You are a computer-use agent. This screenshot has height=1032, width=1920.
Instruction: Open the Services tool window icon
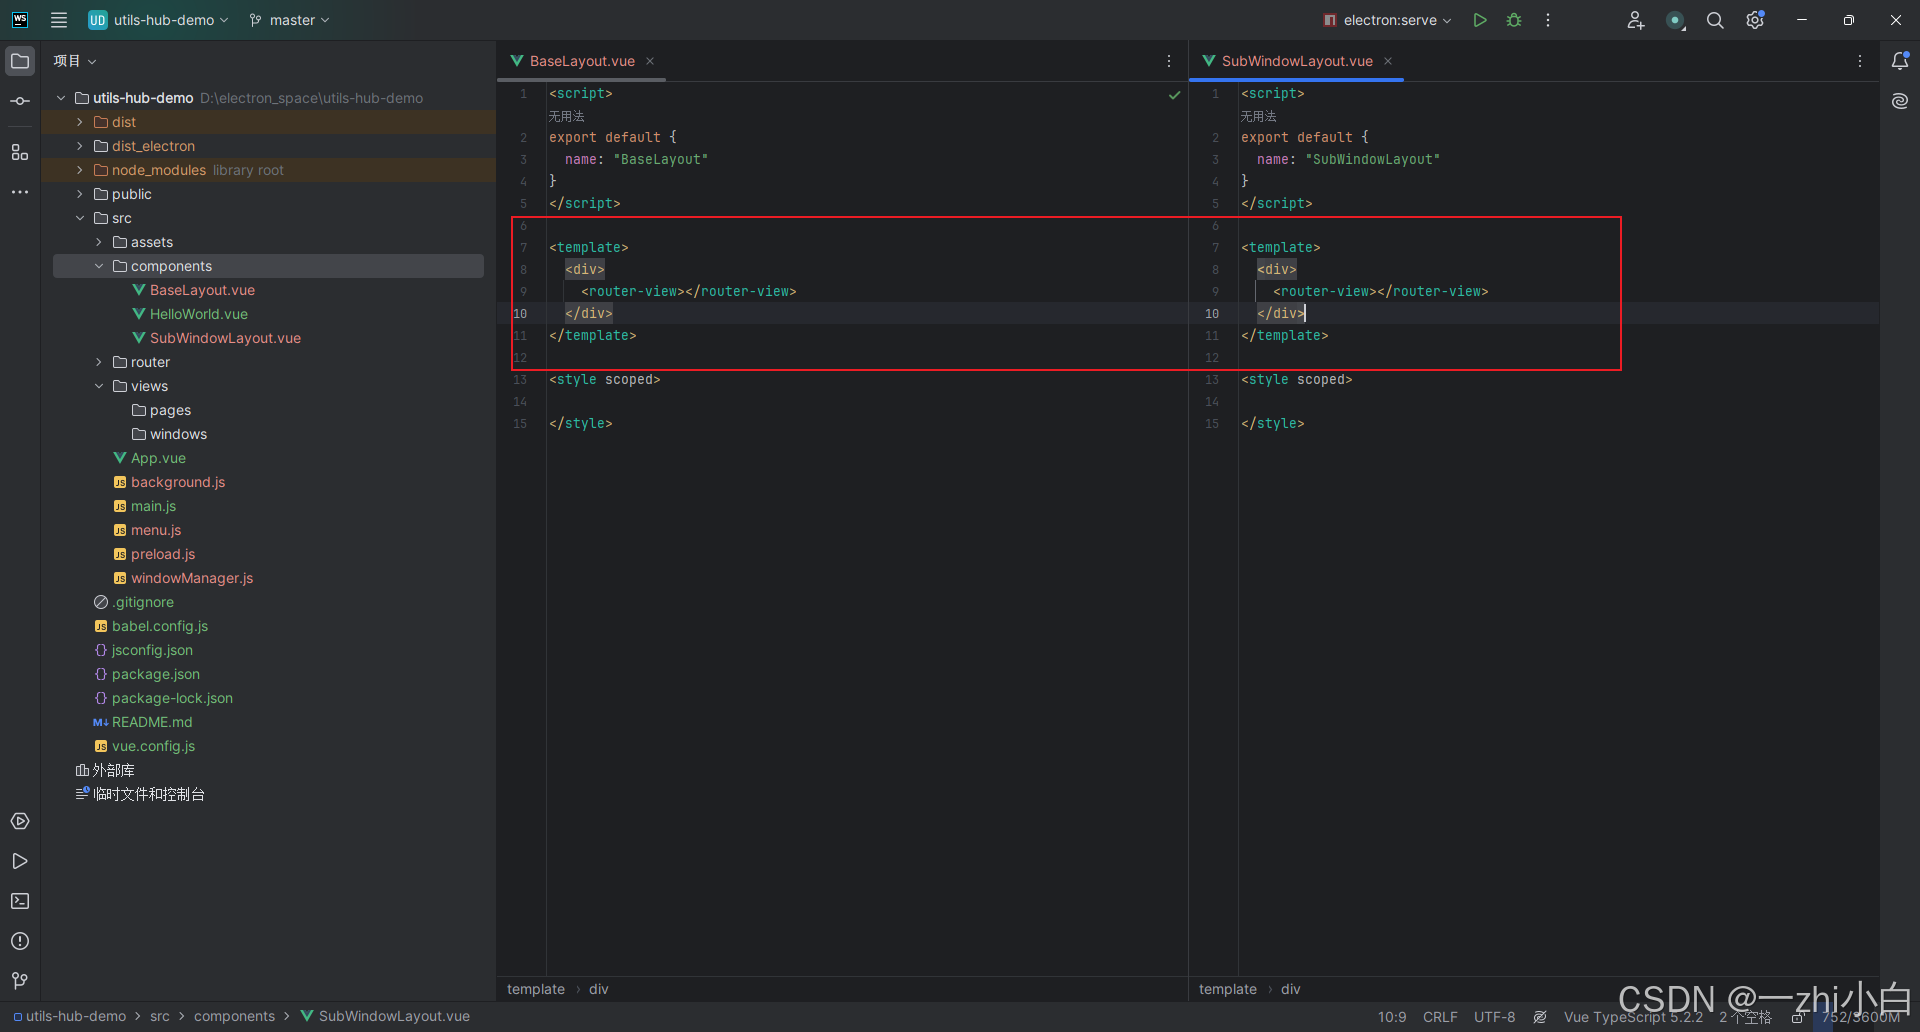click(20, 821)
